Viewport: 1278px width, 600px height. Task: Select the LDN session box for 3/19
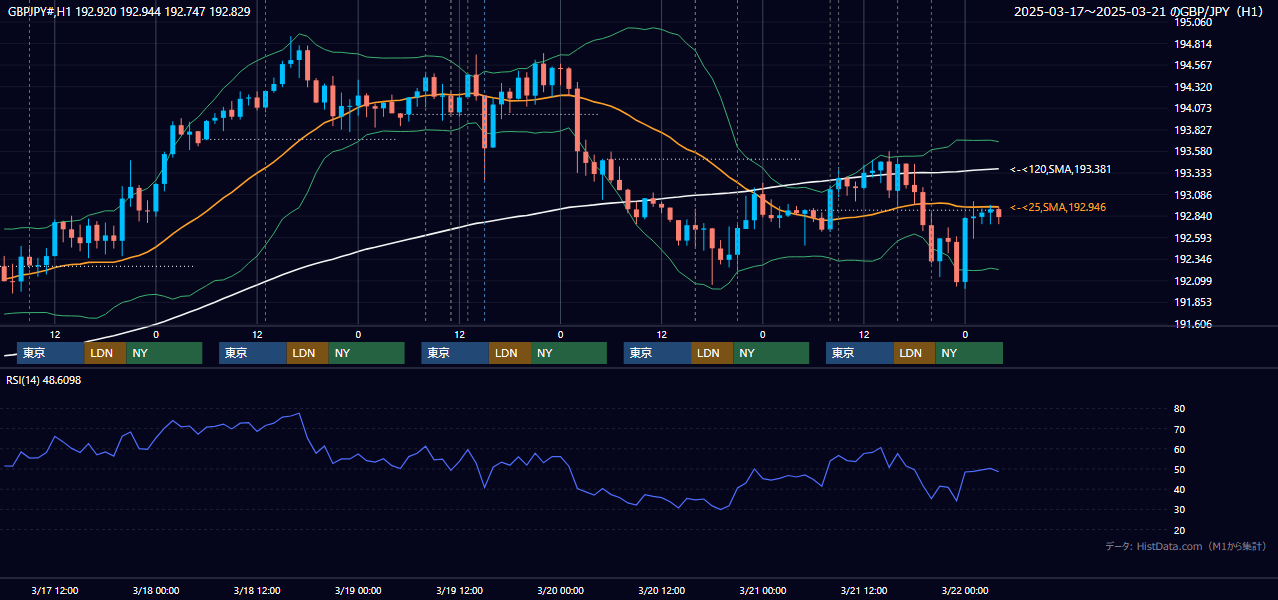tap(510, 353)
